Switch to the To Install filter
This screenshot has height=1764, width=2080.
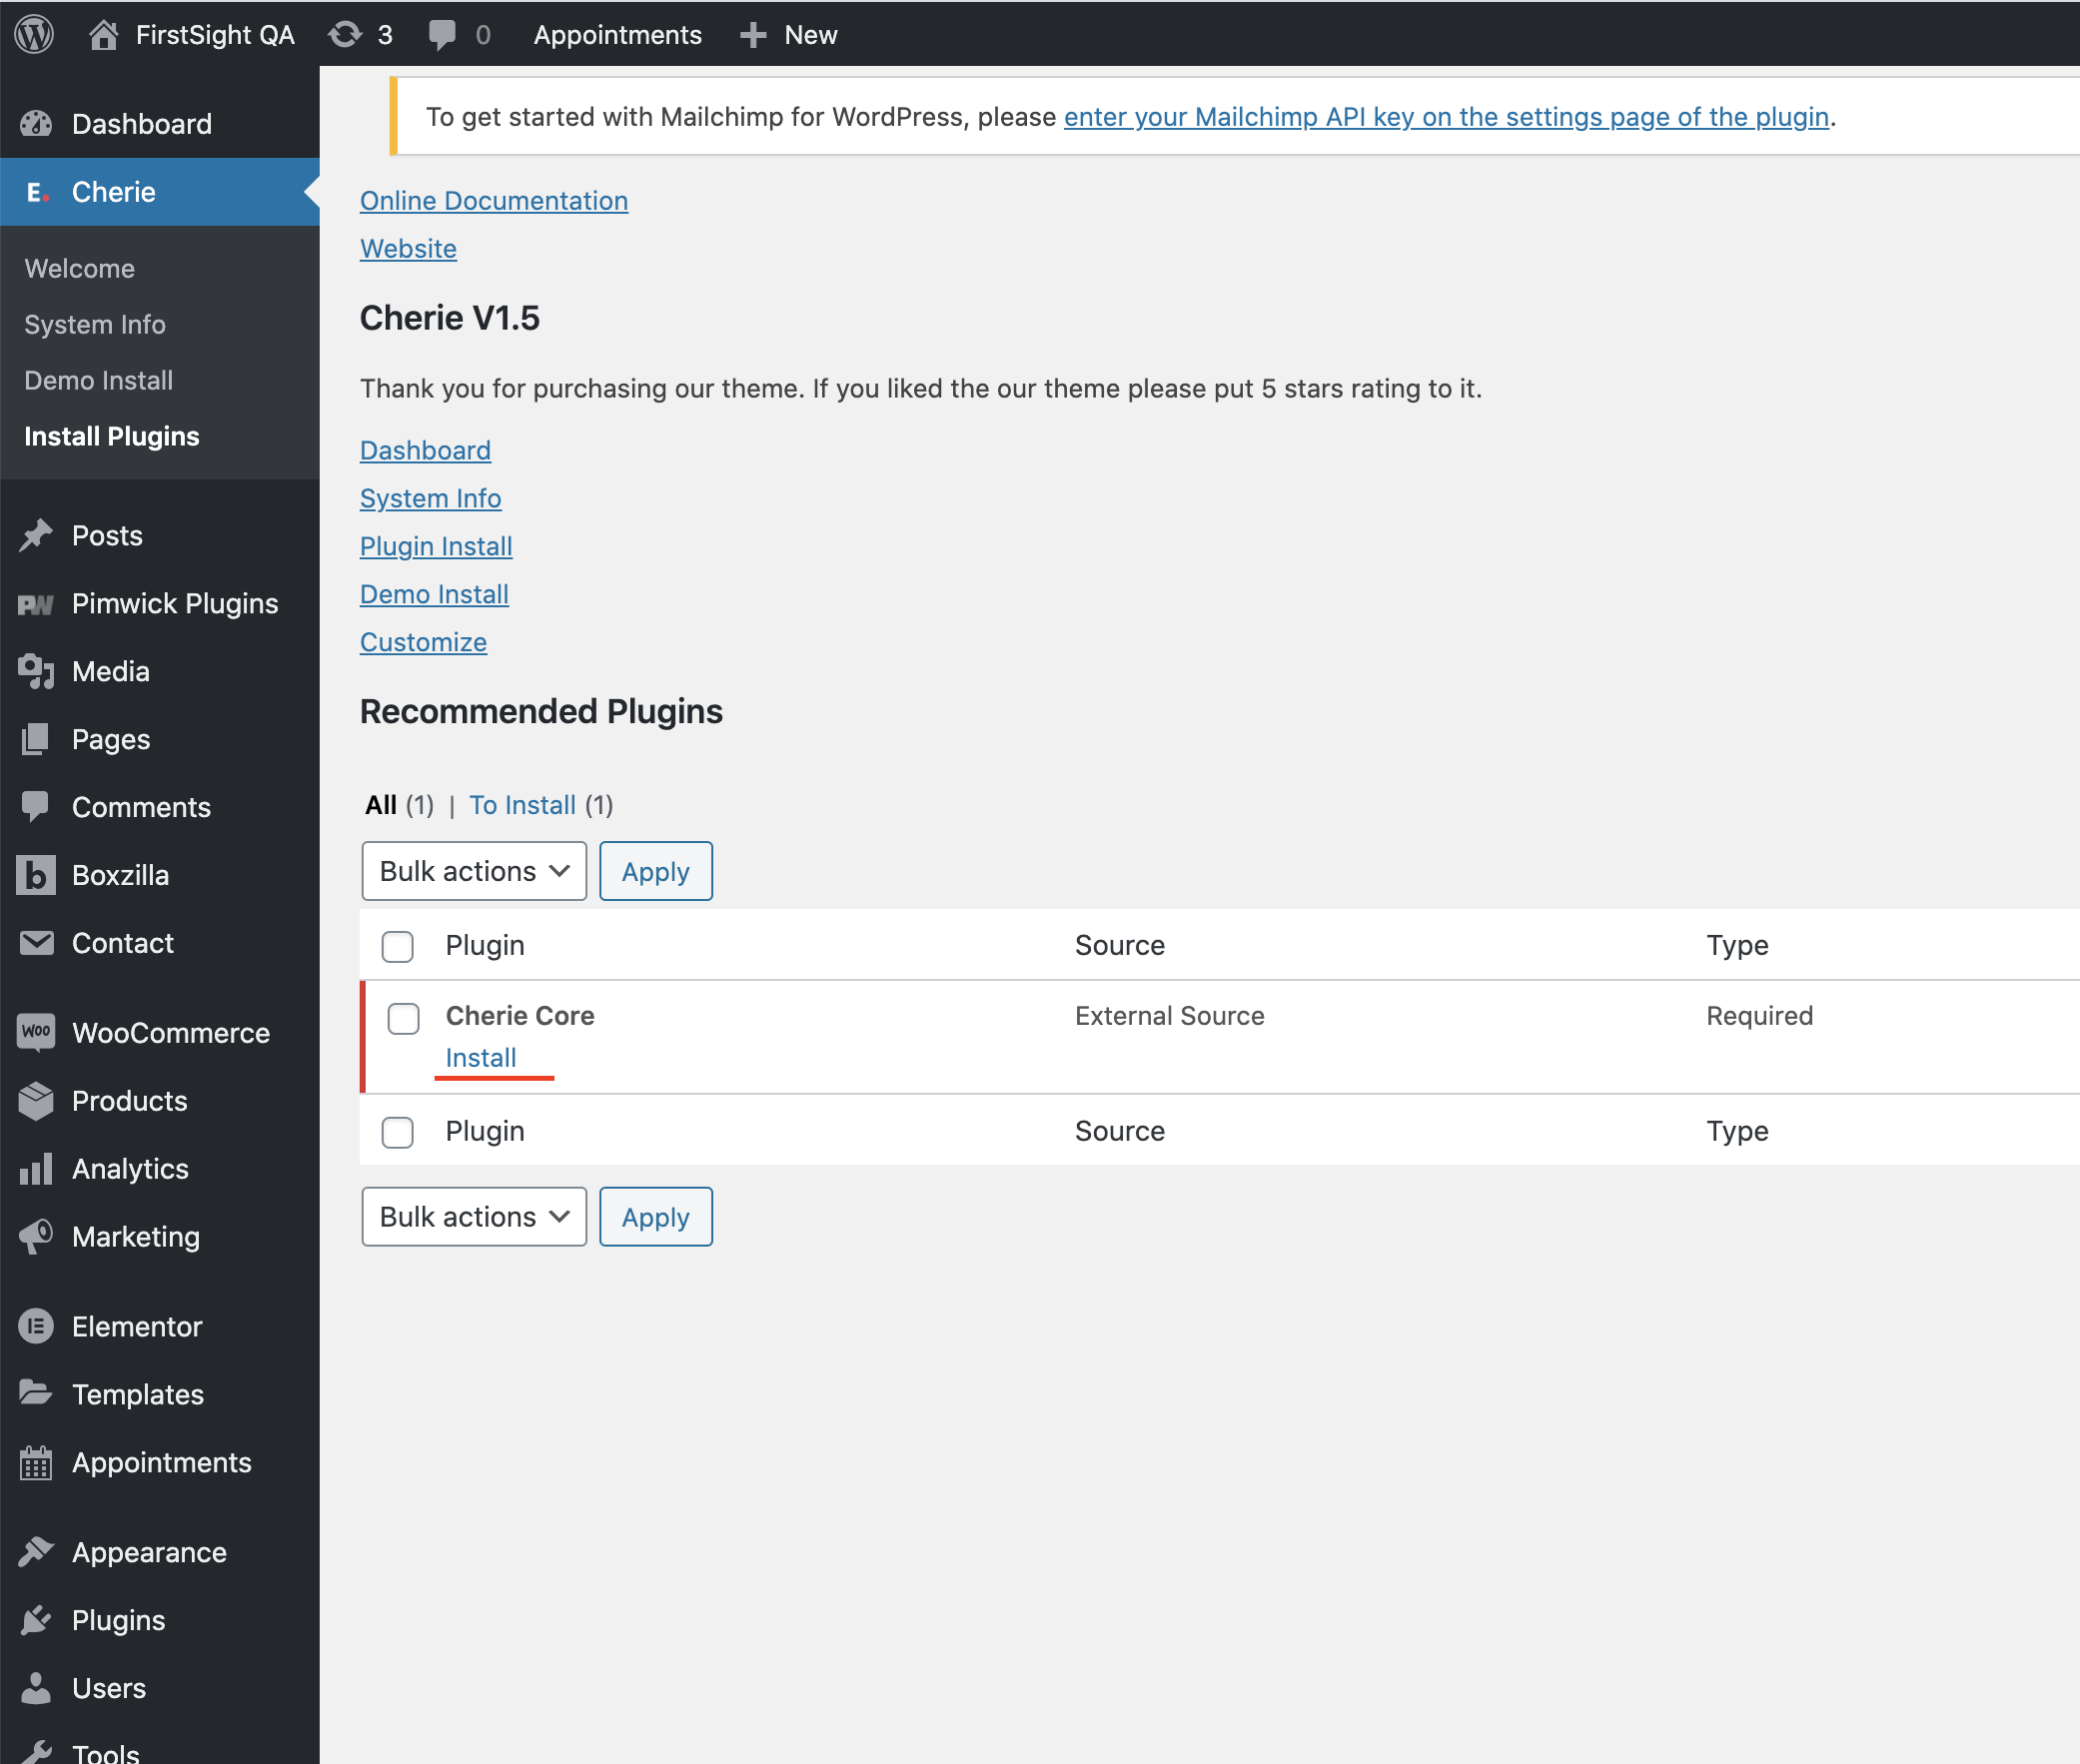[x=522, y=805]
